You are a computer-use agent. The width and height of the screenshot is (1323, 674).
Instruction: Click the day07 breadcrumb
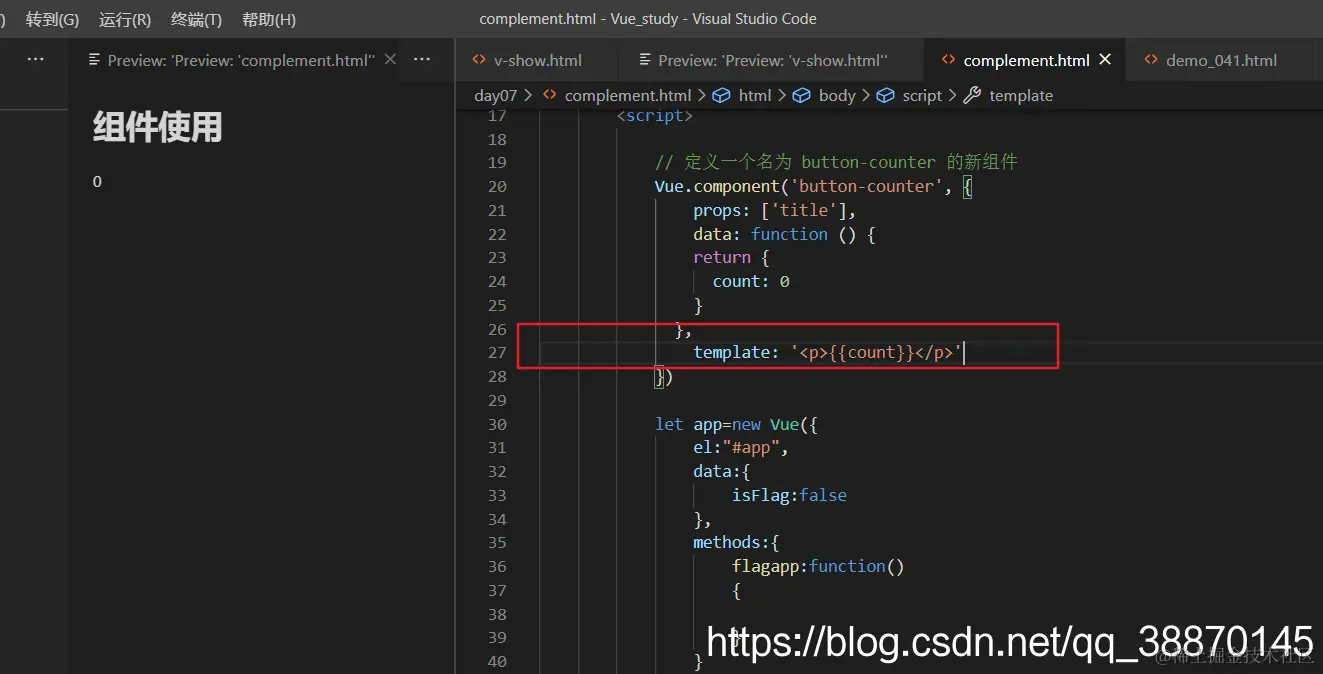point(496,95)
